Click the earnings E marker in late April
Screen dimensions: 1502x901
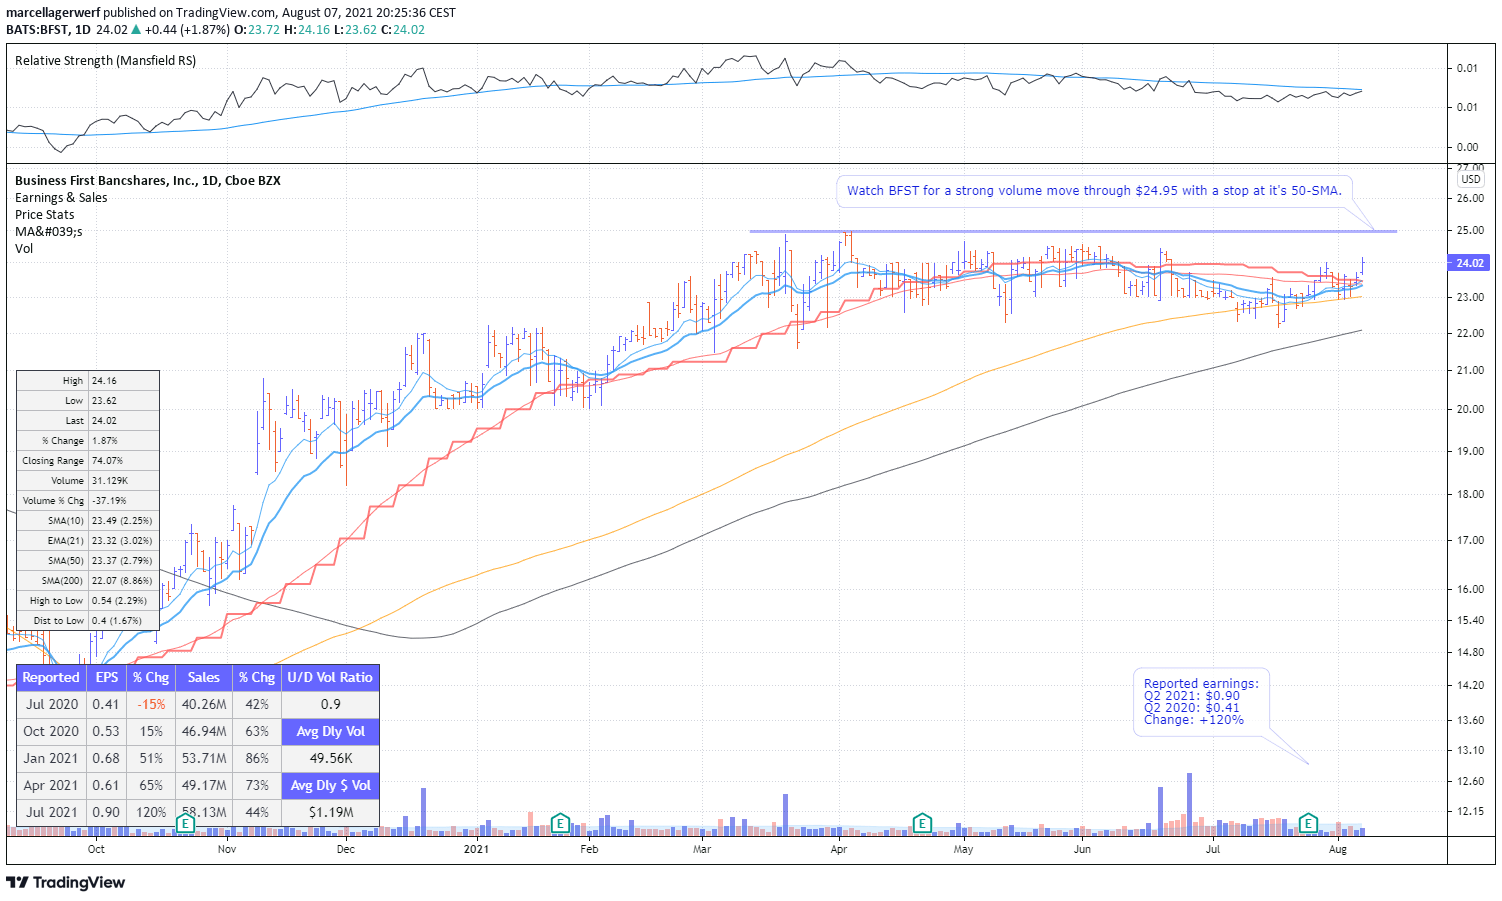[x=923, y=824]
